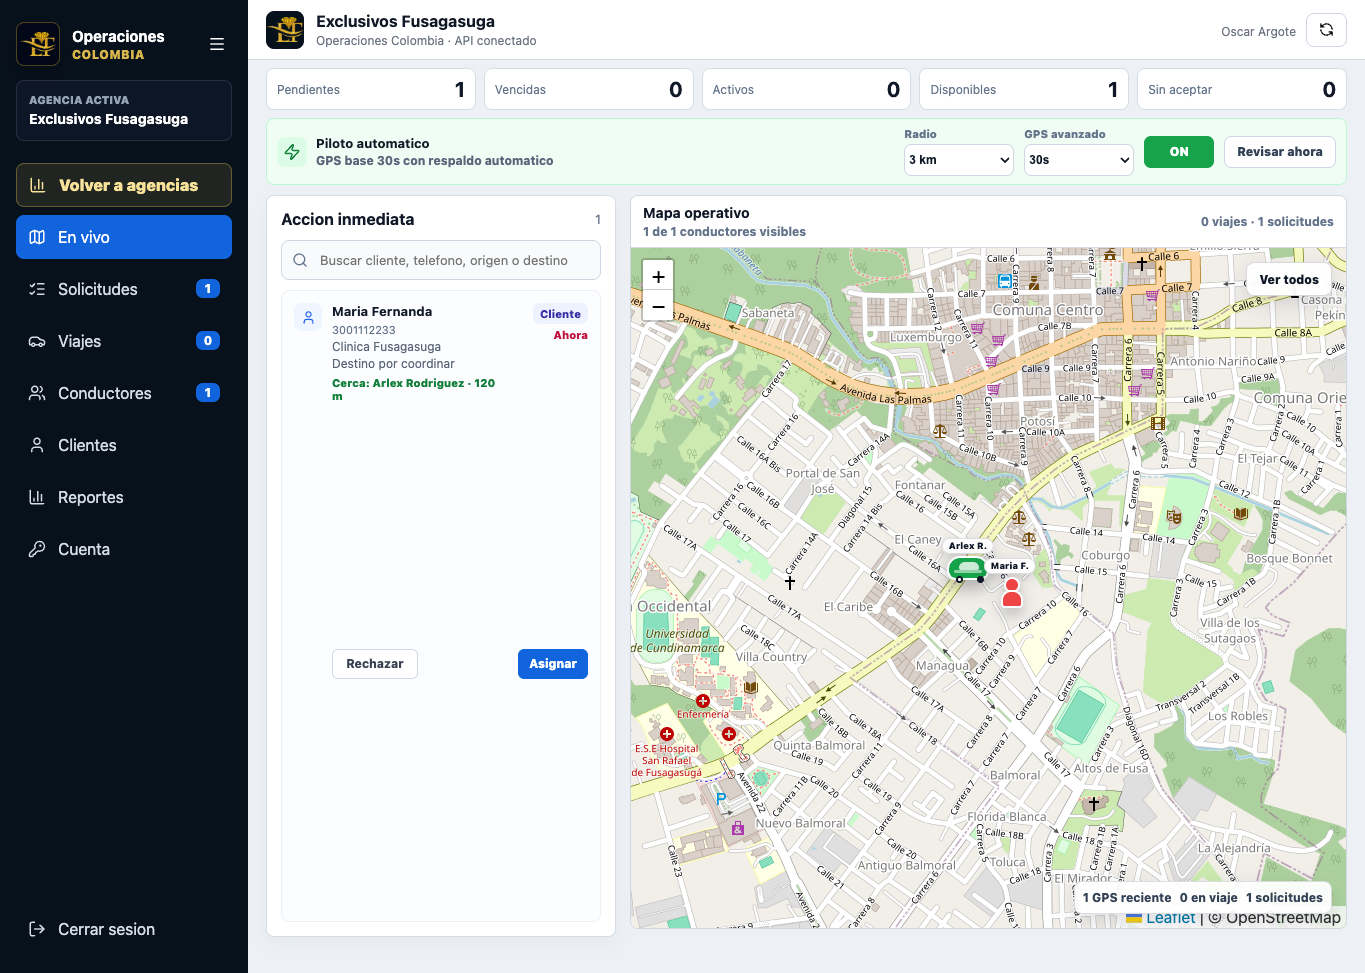Screen dimensions: 1365x973
Task: Click the red Ahora time label
Action: click(571, 336)
